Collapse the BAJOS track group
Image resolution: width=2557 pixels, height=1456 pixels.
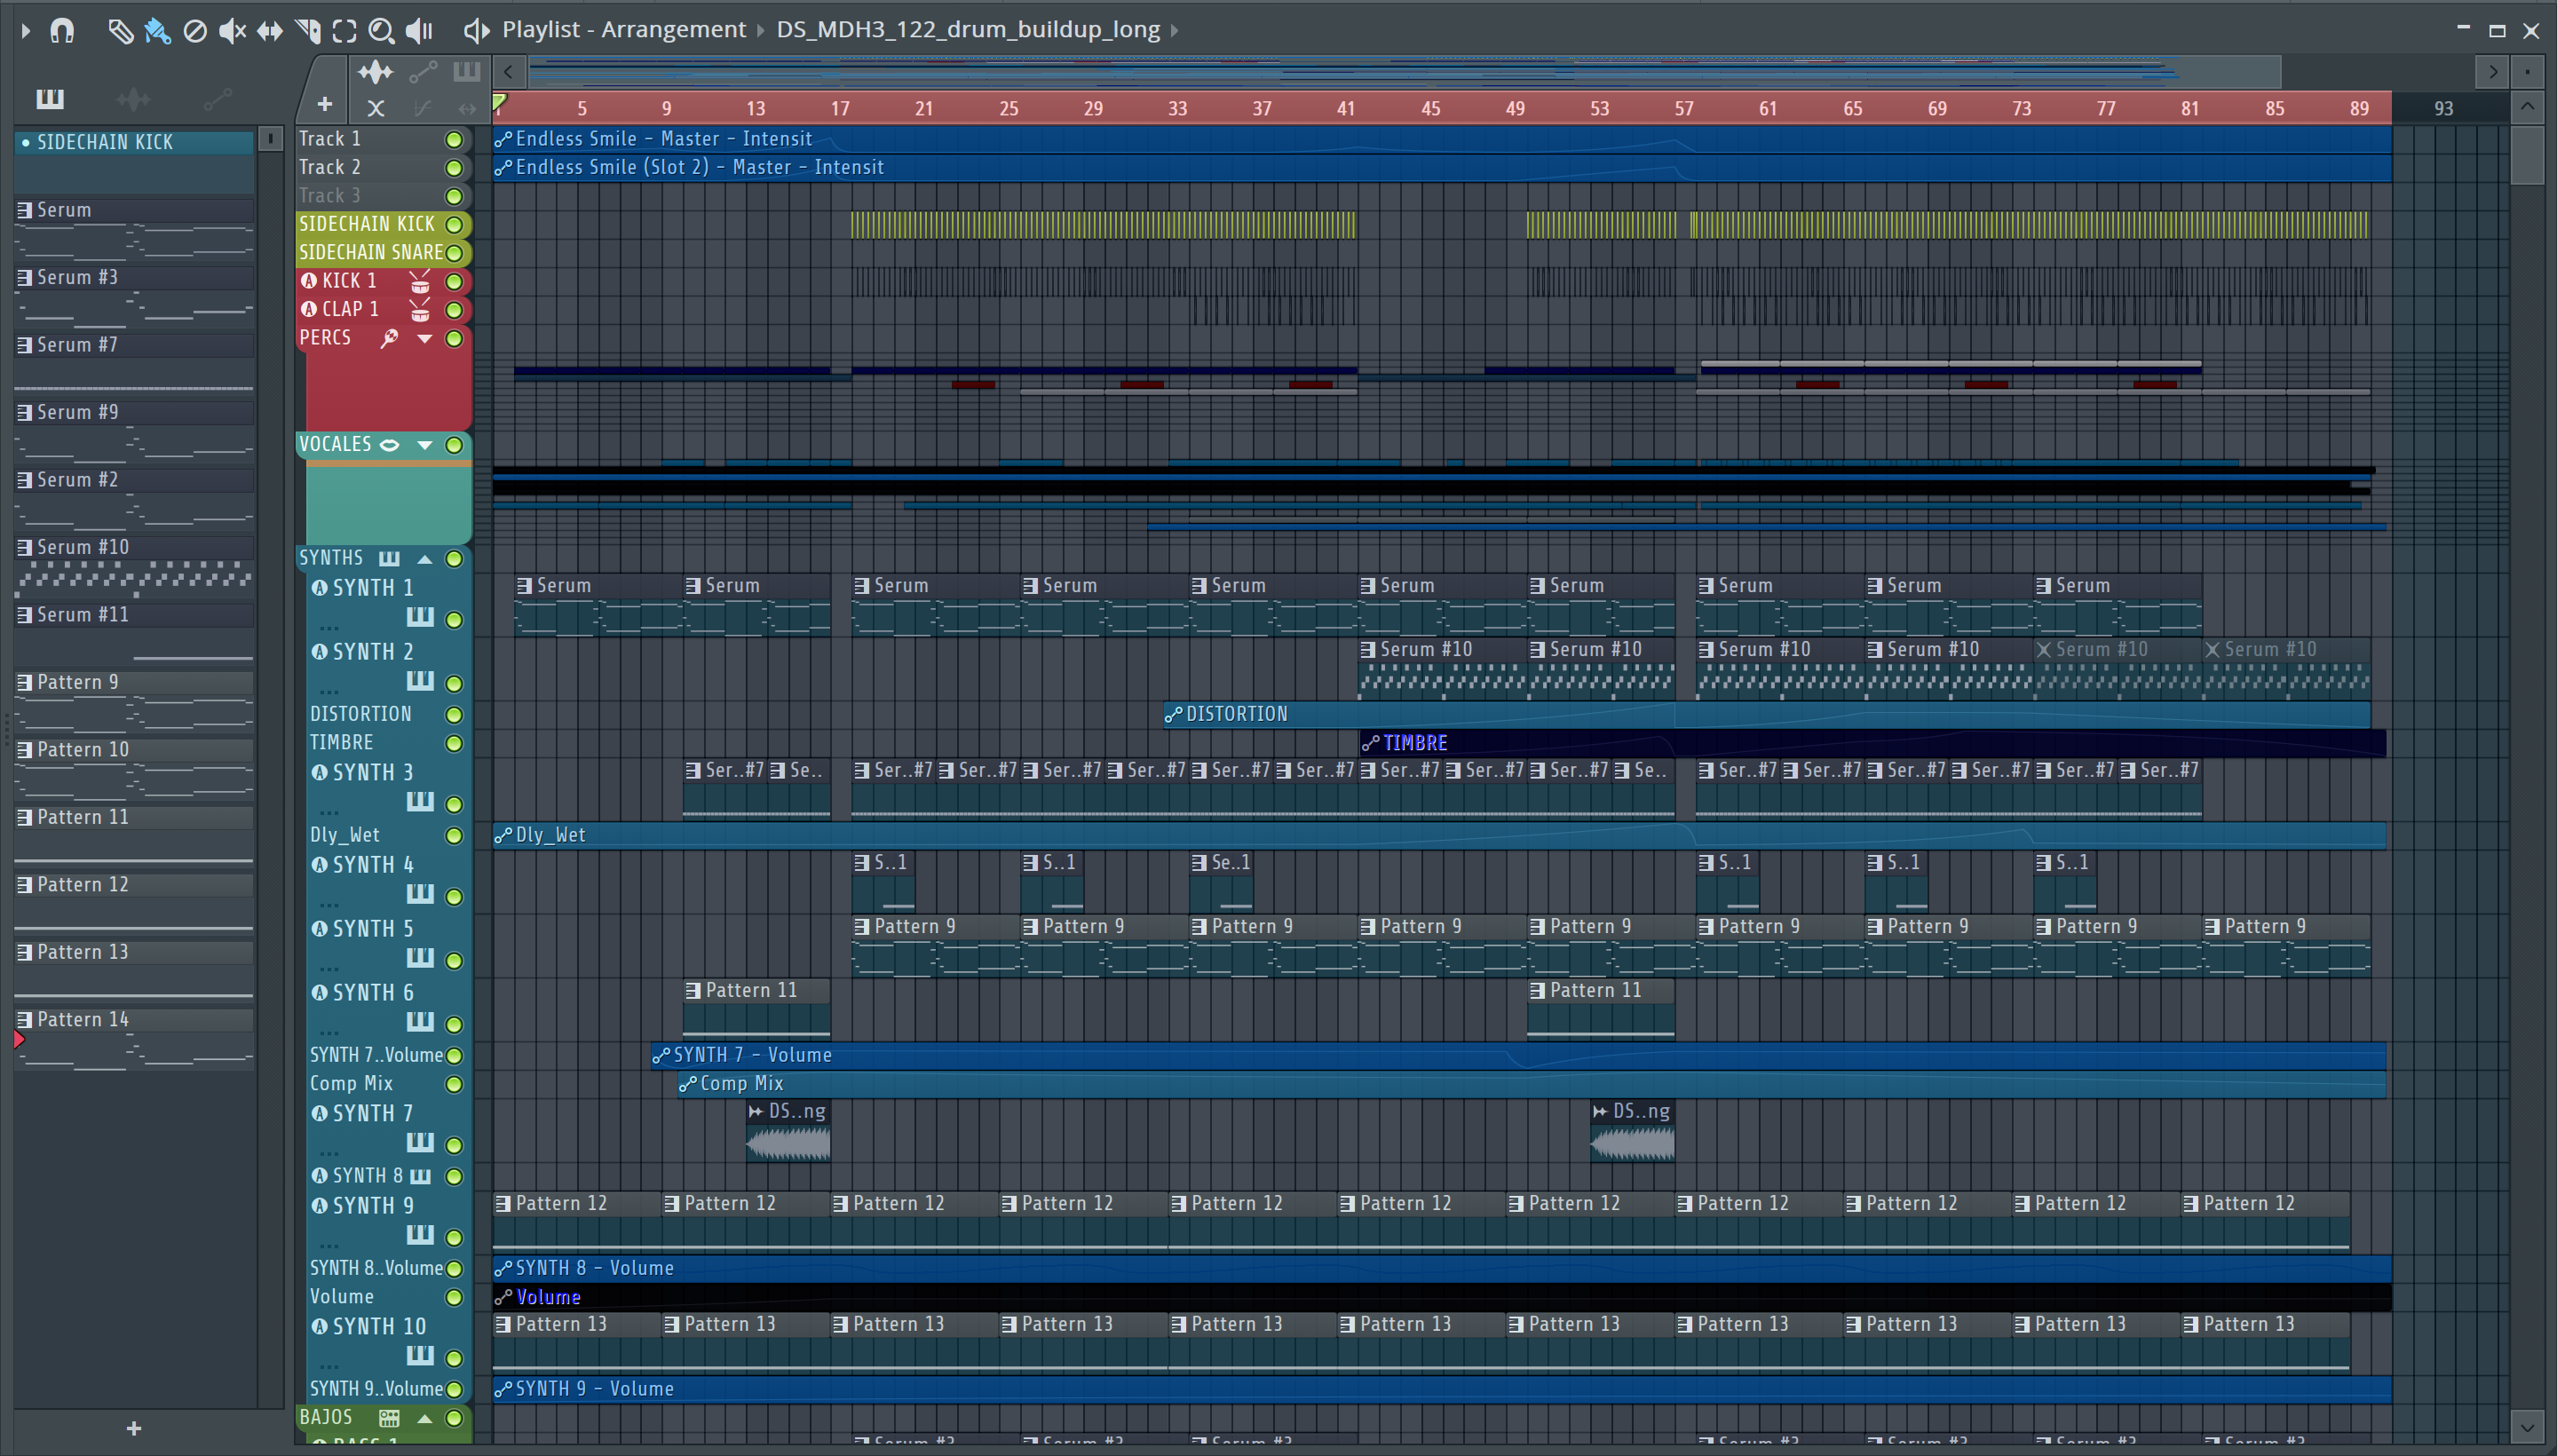click(425, 1418)
